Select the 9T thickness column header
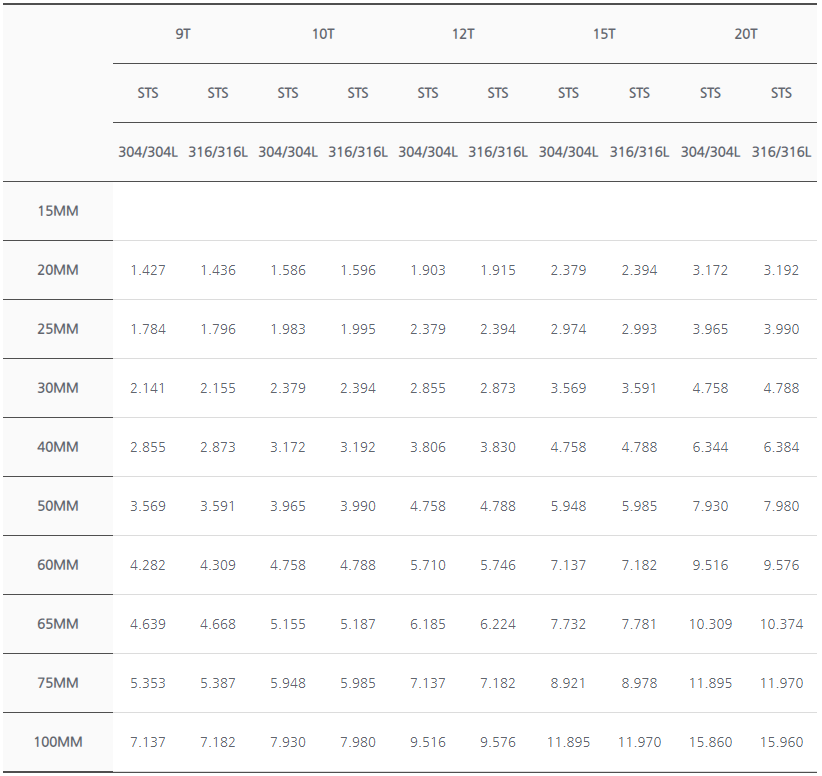Screen dimensions: 822x776 182,34
